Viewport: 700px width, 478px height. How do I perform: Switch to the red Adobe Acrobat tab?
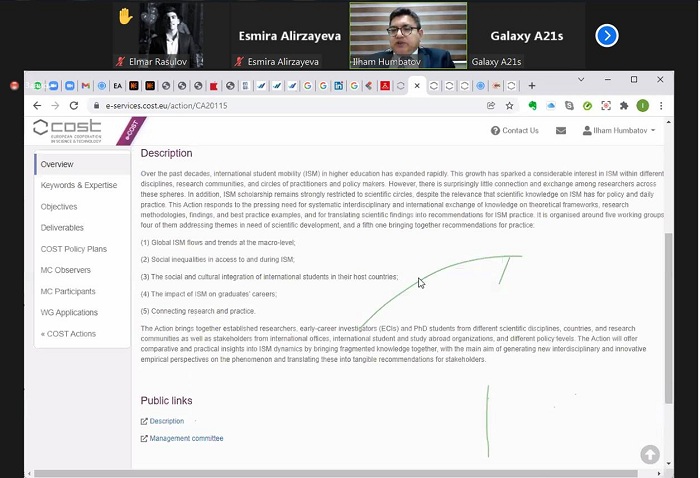385,86
